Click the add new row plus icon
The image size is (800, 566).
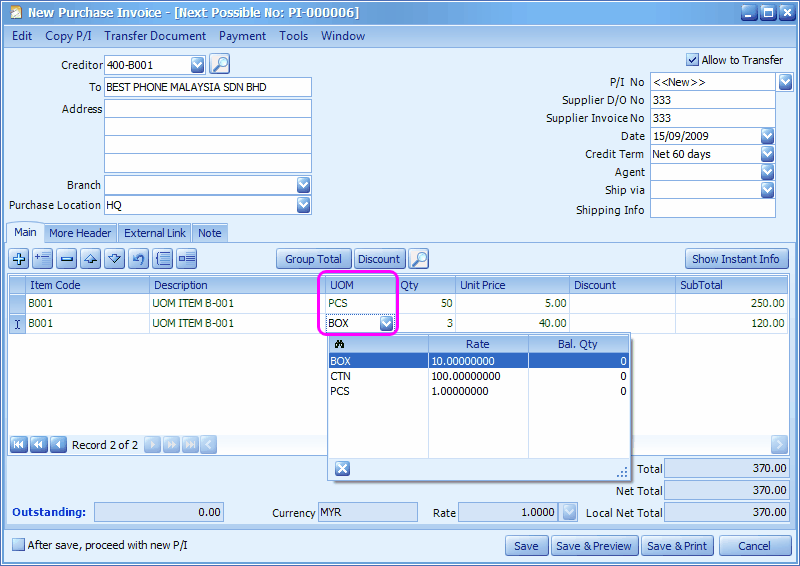(x=19, y=259)
